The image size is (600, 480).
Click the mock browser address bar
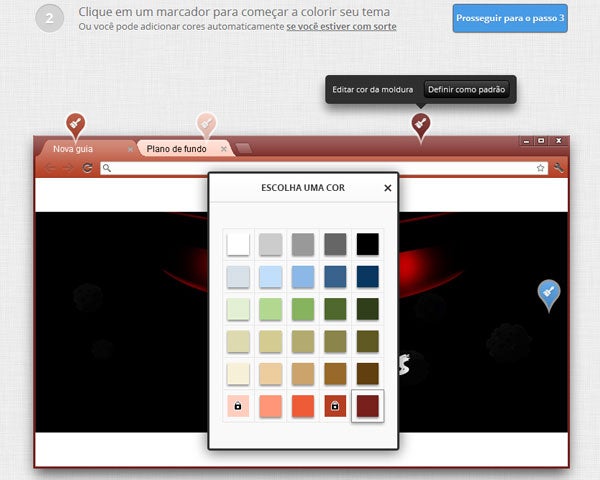(x=320, y=168)
